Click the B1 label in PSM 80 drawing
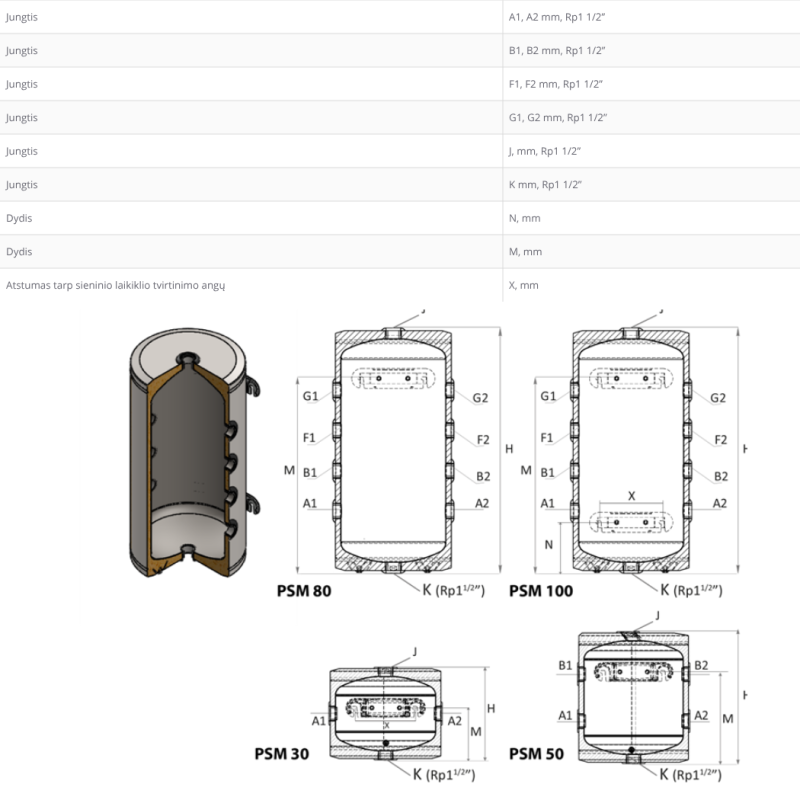The width and height of the screenshot is (800, 800). (310, 472)
